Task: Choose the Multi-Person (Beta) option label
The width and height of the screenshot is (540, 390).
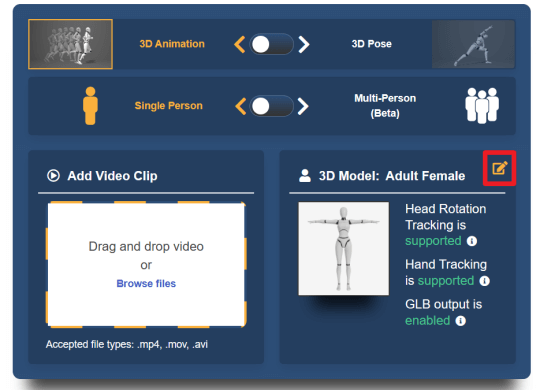Action: pyautogui.click(x=385, y=106)
